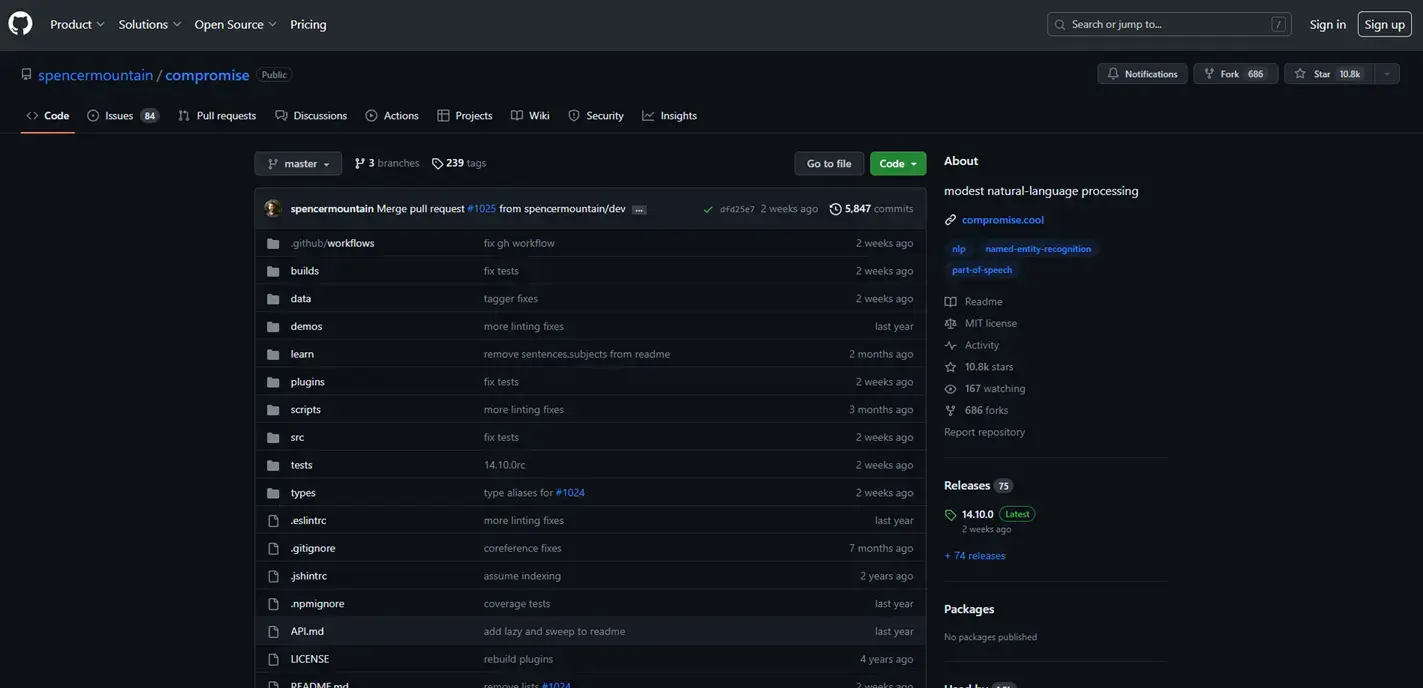
Task: Select the Code tab
Action: click(x=48, y=116)
